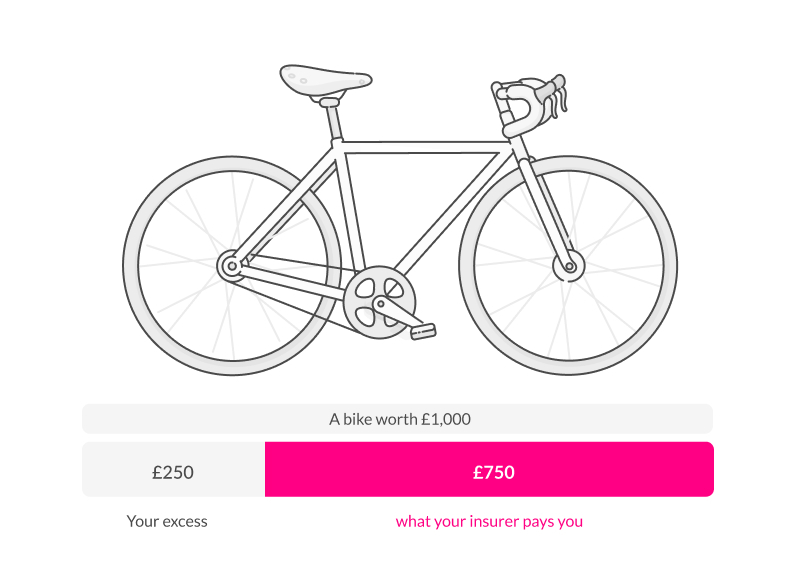This screenshot has width=800, height=572.
Task: Click the bike pedal
Action: click(423, 329)
